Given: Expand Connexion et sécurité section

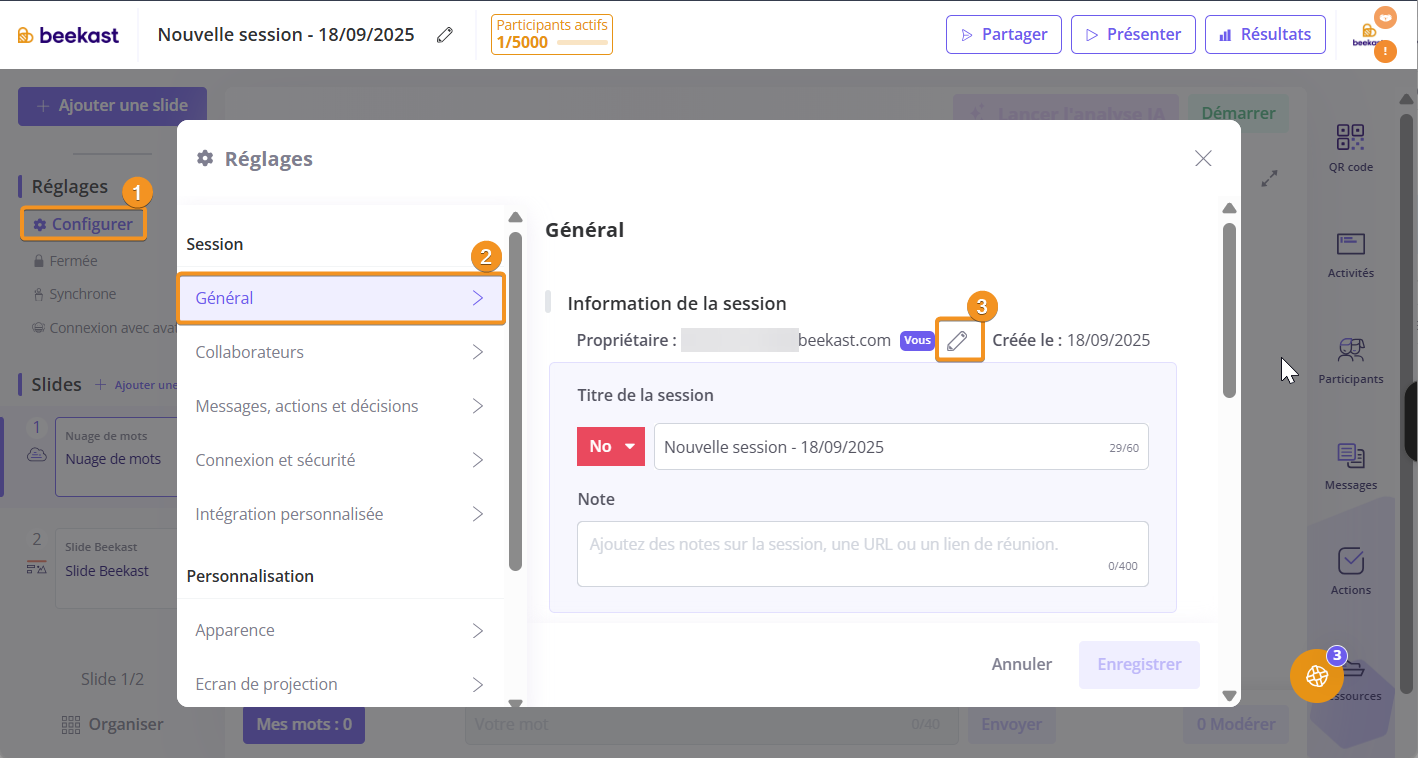Looking at the screenshot, I should [340, 460].
